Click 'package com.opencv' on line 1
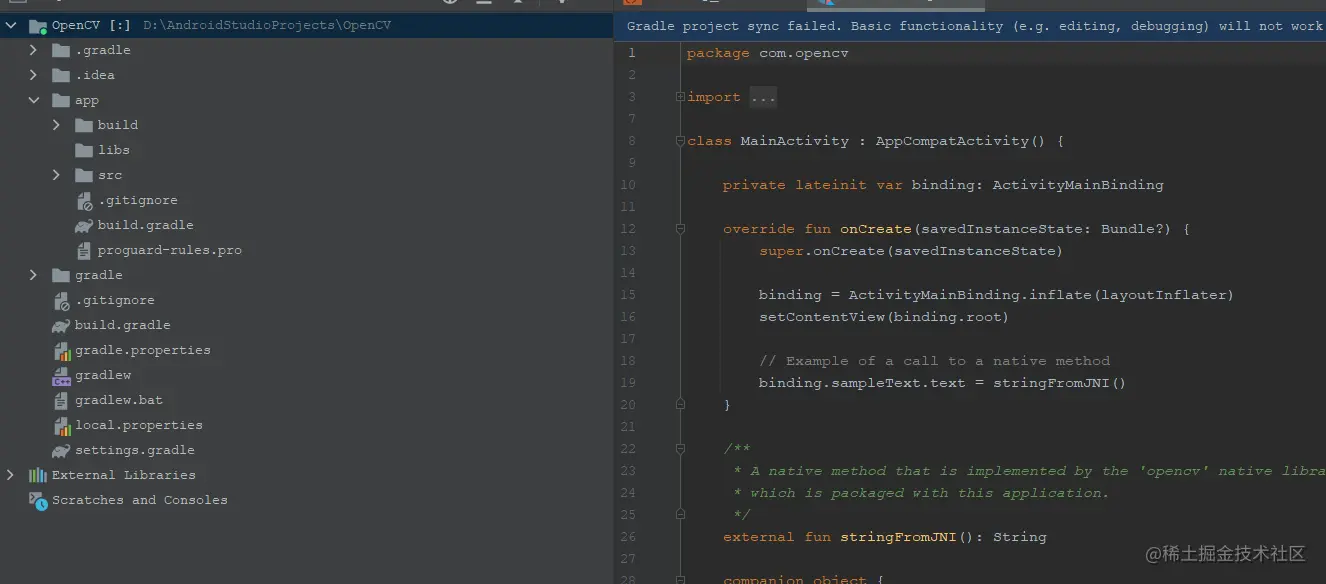Image resolution: width=1326 pixels, height=584 pixels. [767, 53]
